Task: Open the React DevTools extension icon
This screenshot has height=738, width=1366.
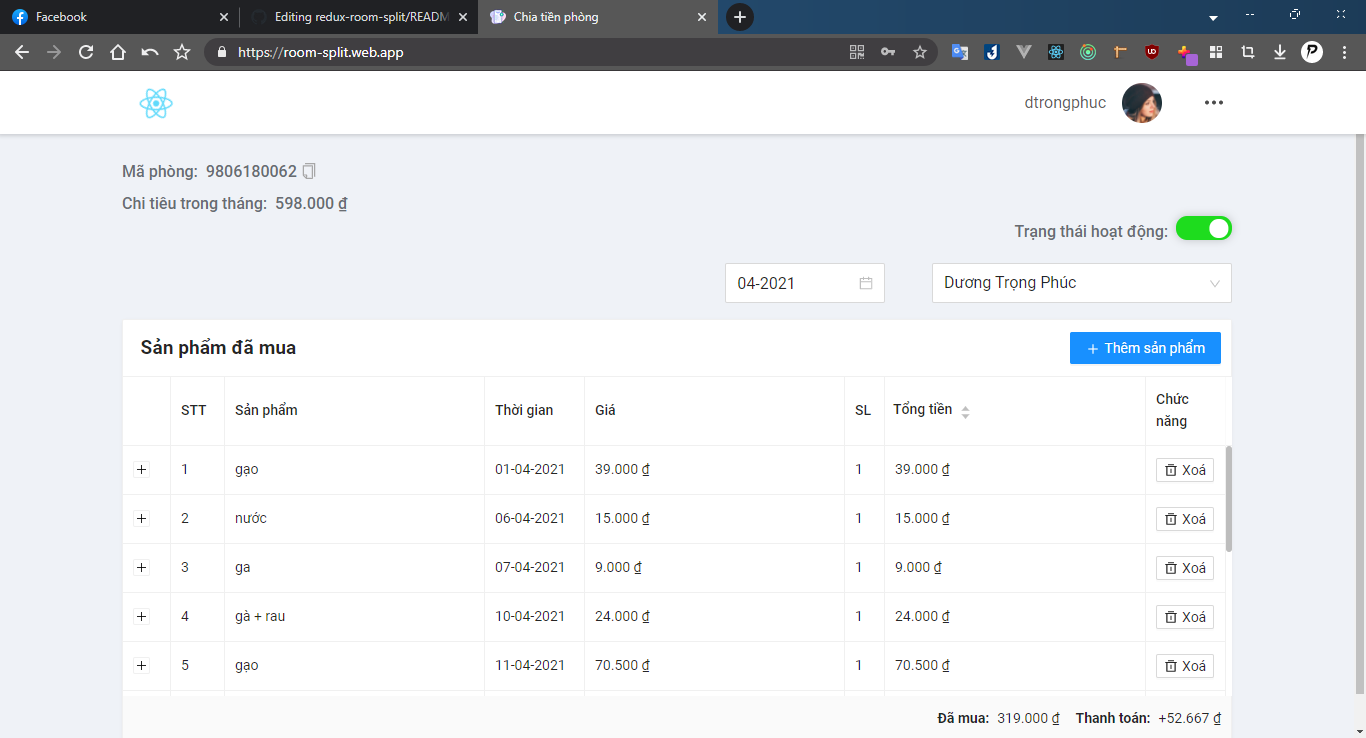Action: click(1056, 52)
